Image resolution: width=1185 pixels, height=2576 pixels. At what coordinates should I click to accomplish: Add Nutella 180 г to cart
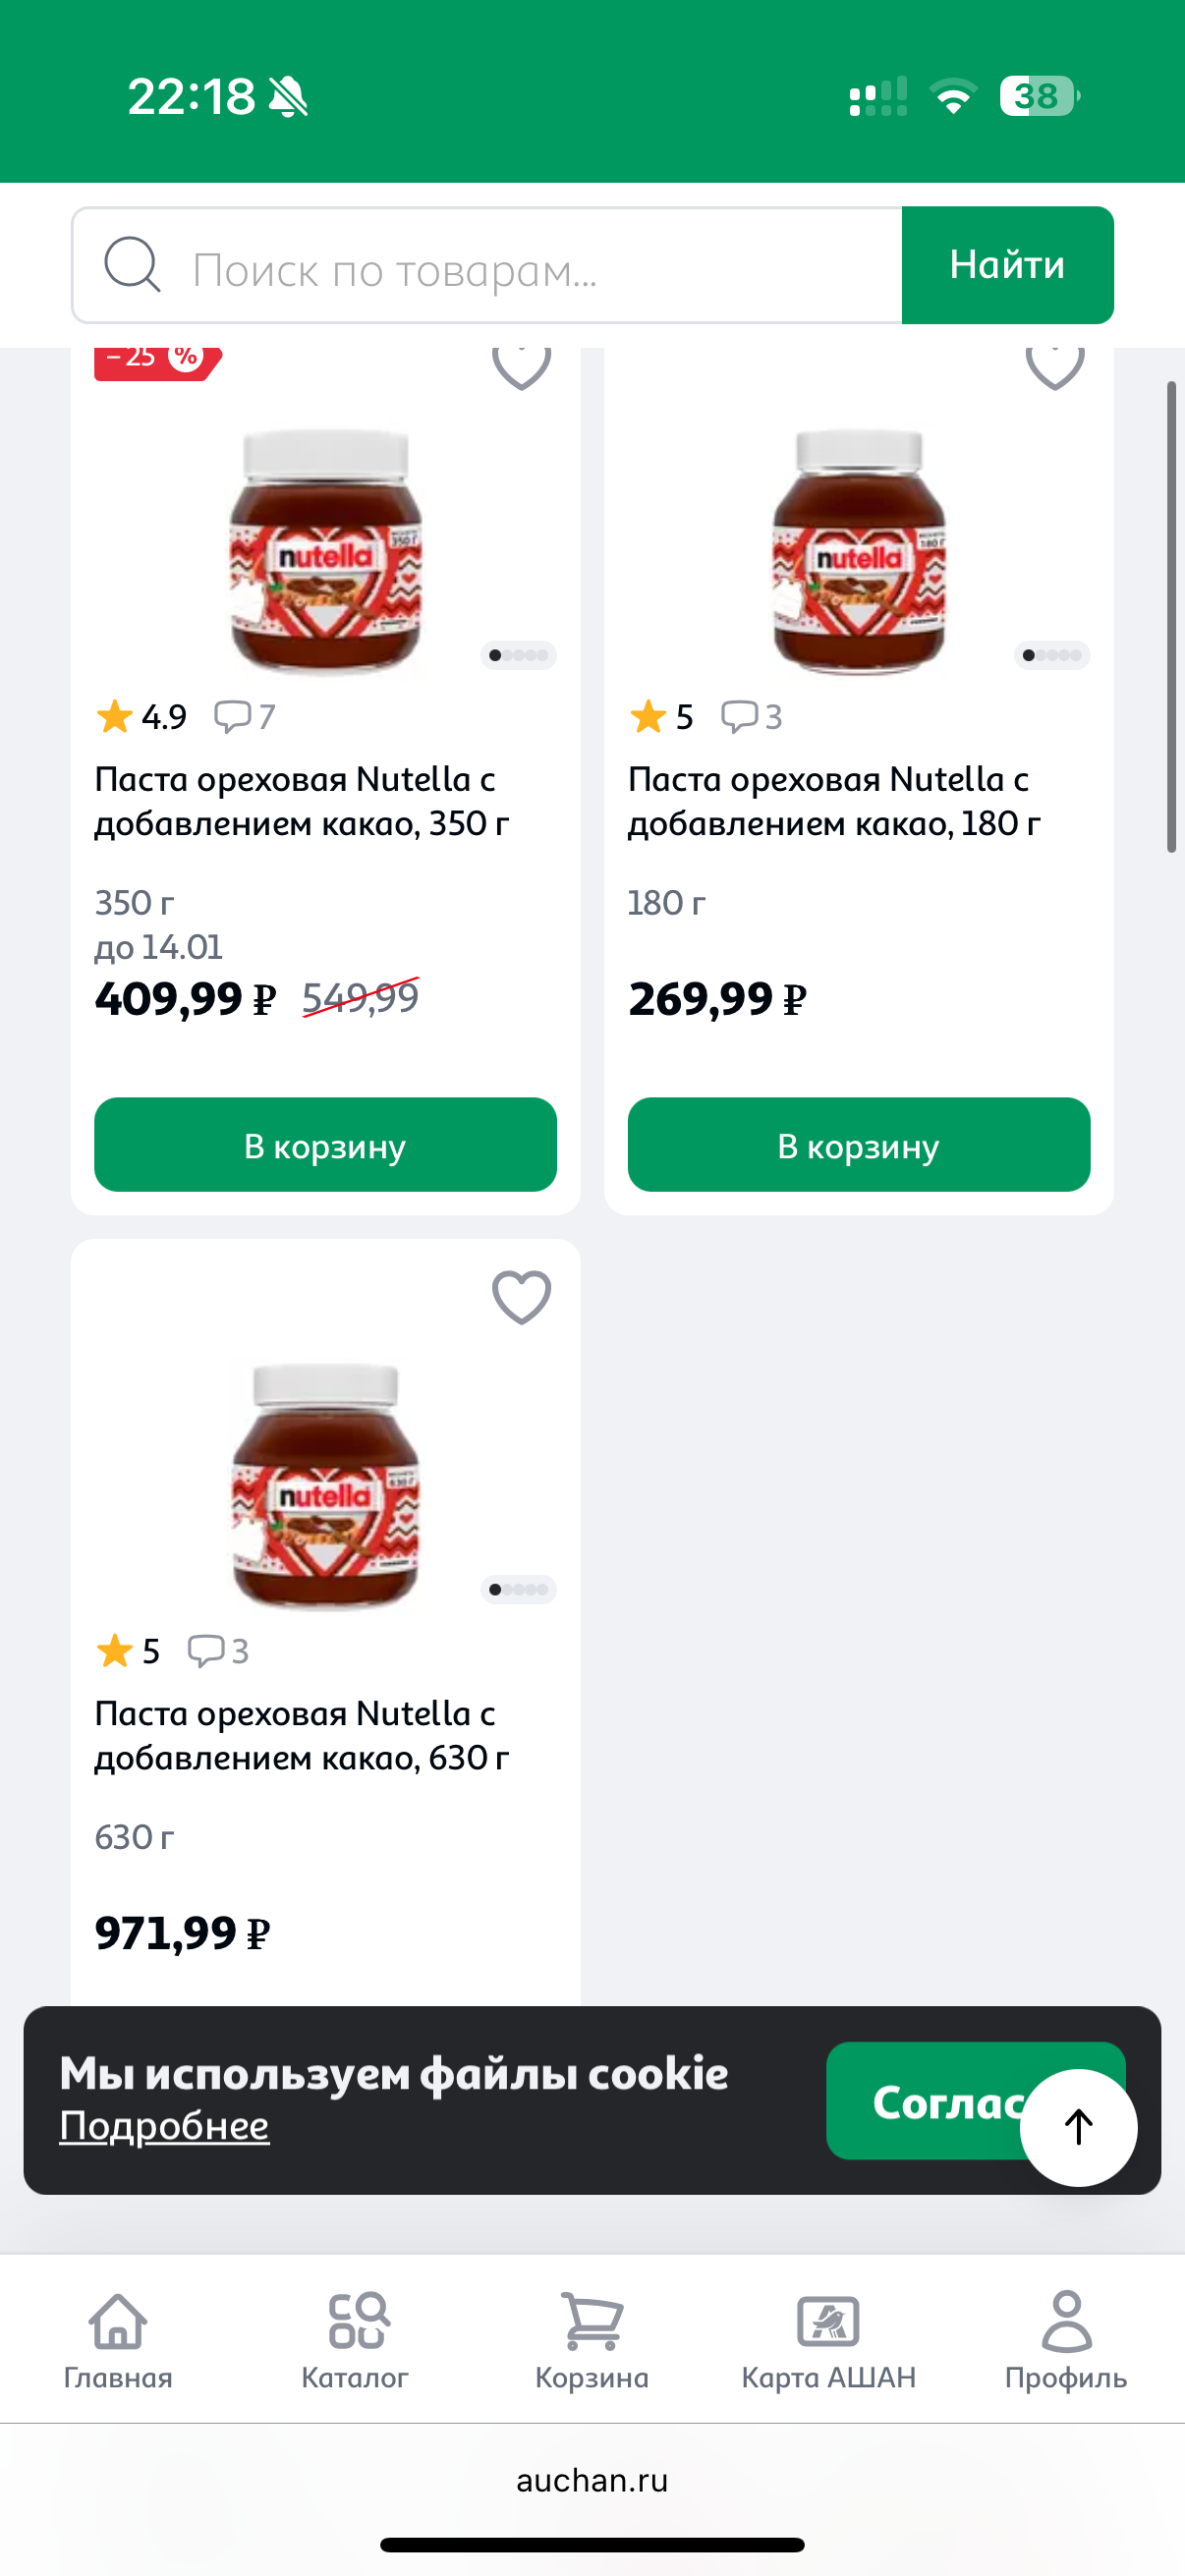(x=858, y=1145)
